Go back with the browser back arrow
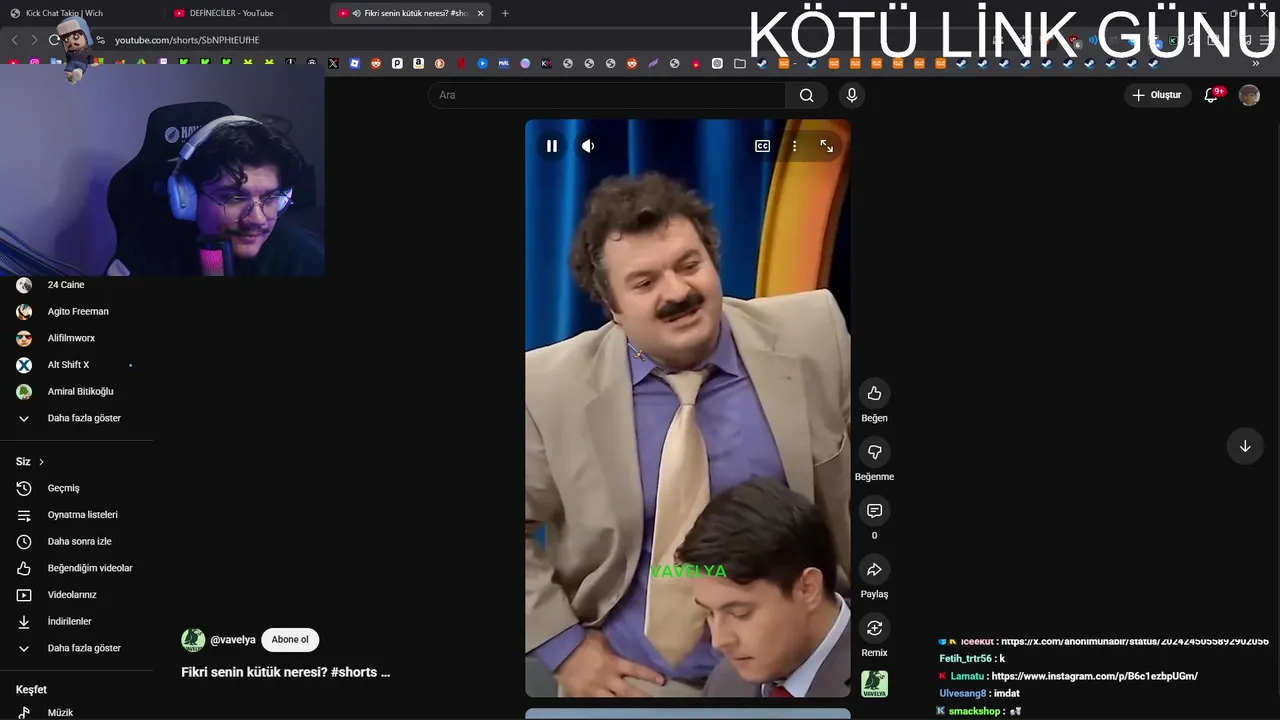Image resolution: width=1280 pixels, height=720 pixels. [14, 40]
